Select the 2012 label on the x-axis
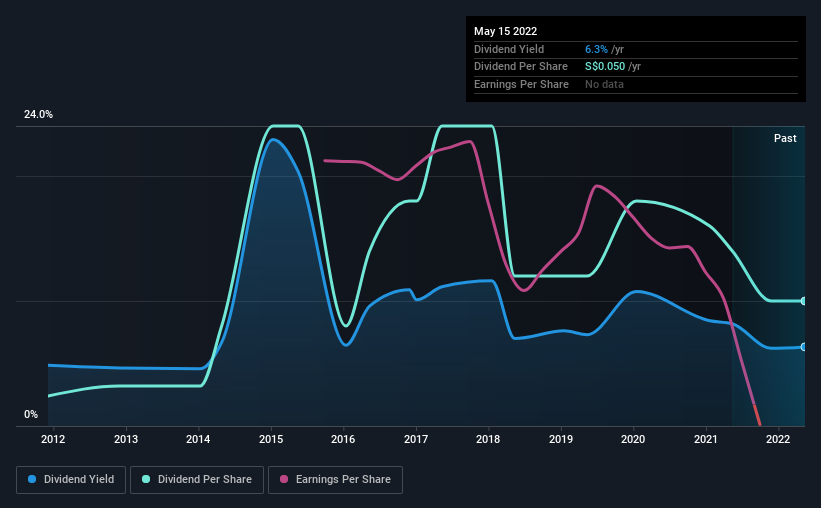The height and width of the screenshot is (508, 821). [x=53, y=439]
